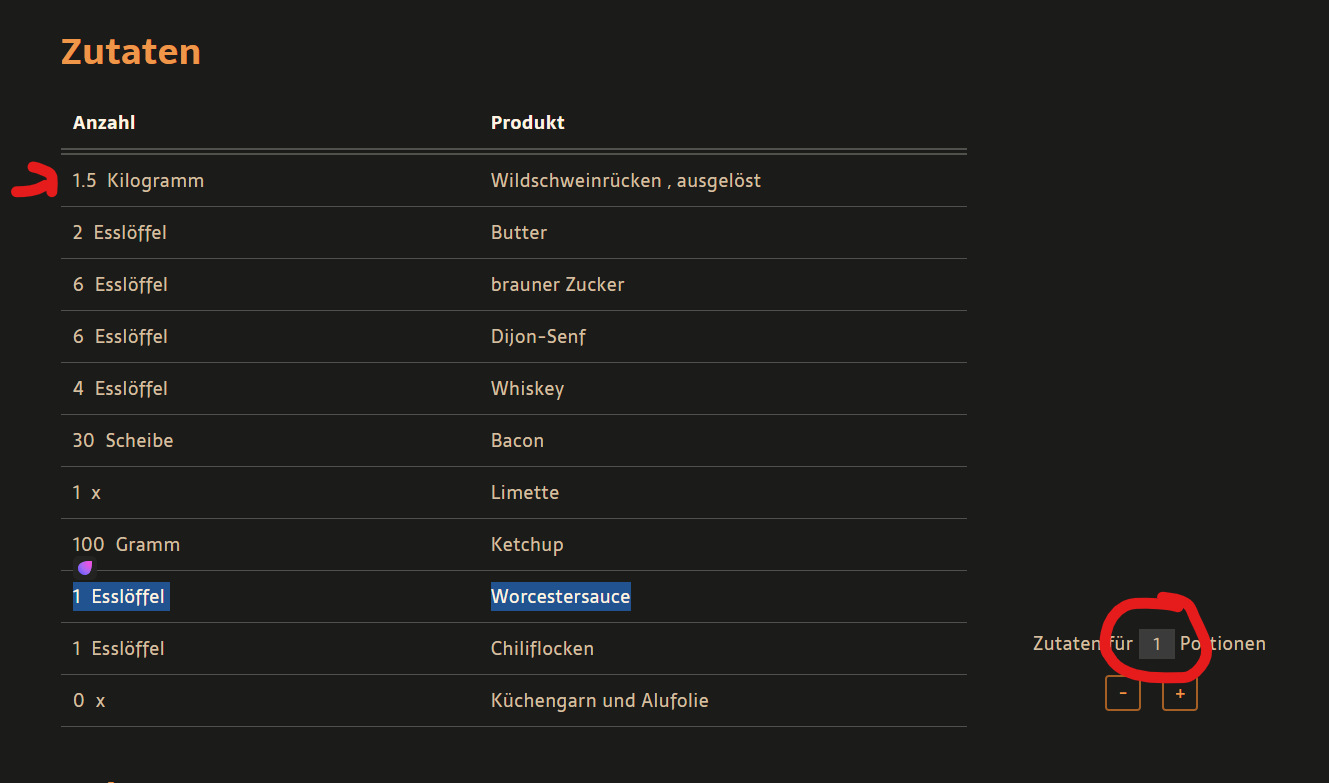Click the Whiskey ingredient entry
The height and width of the screenshot is (783, 1329).
click(x=528, y=389)
